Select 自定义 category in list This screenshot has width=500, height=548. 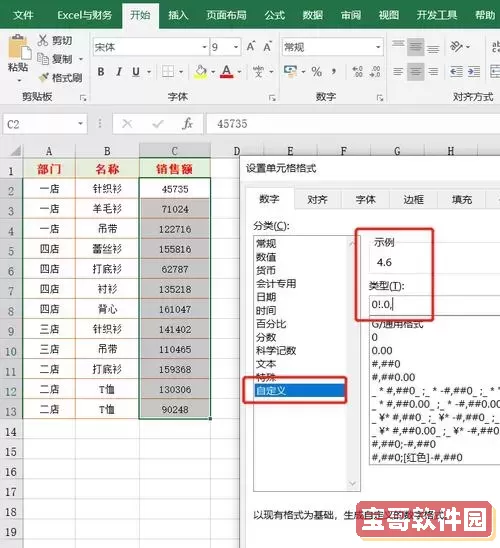(299, 390)
